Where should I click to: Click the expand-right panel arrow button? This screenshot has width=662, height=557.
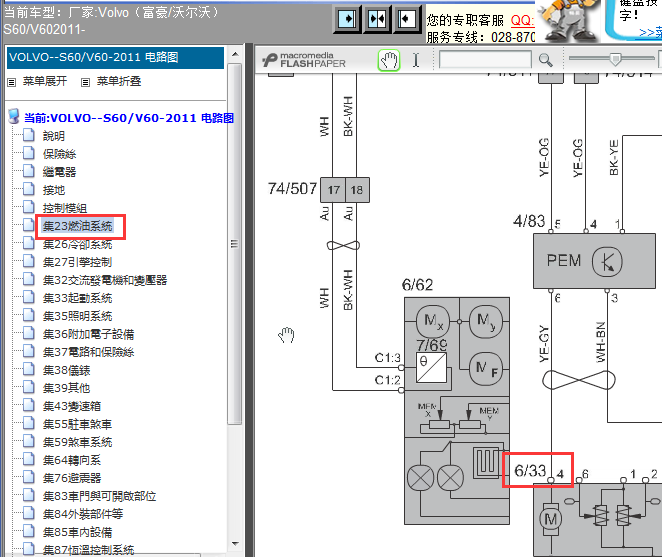coord(347,19)
